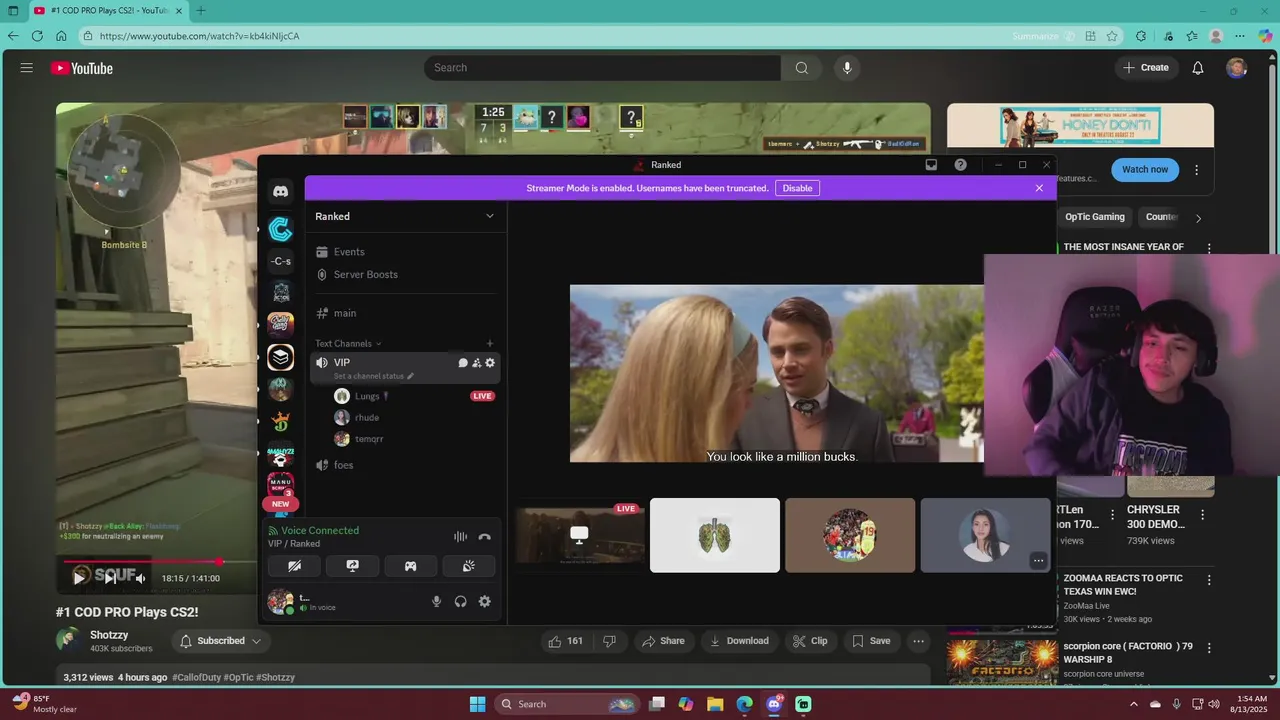Screen dimensions: 1280x720
Task: Collapse the Text Channels category
Action: (347, 343)
